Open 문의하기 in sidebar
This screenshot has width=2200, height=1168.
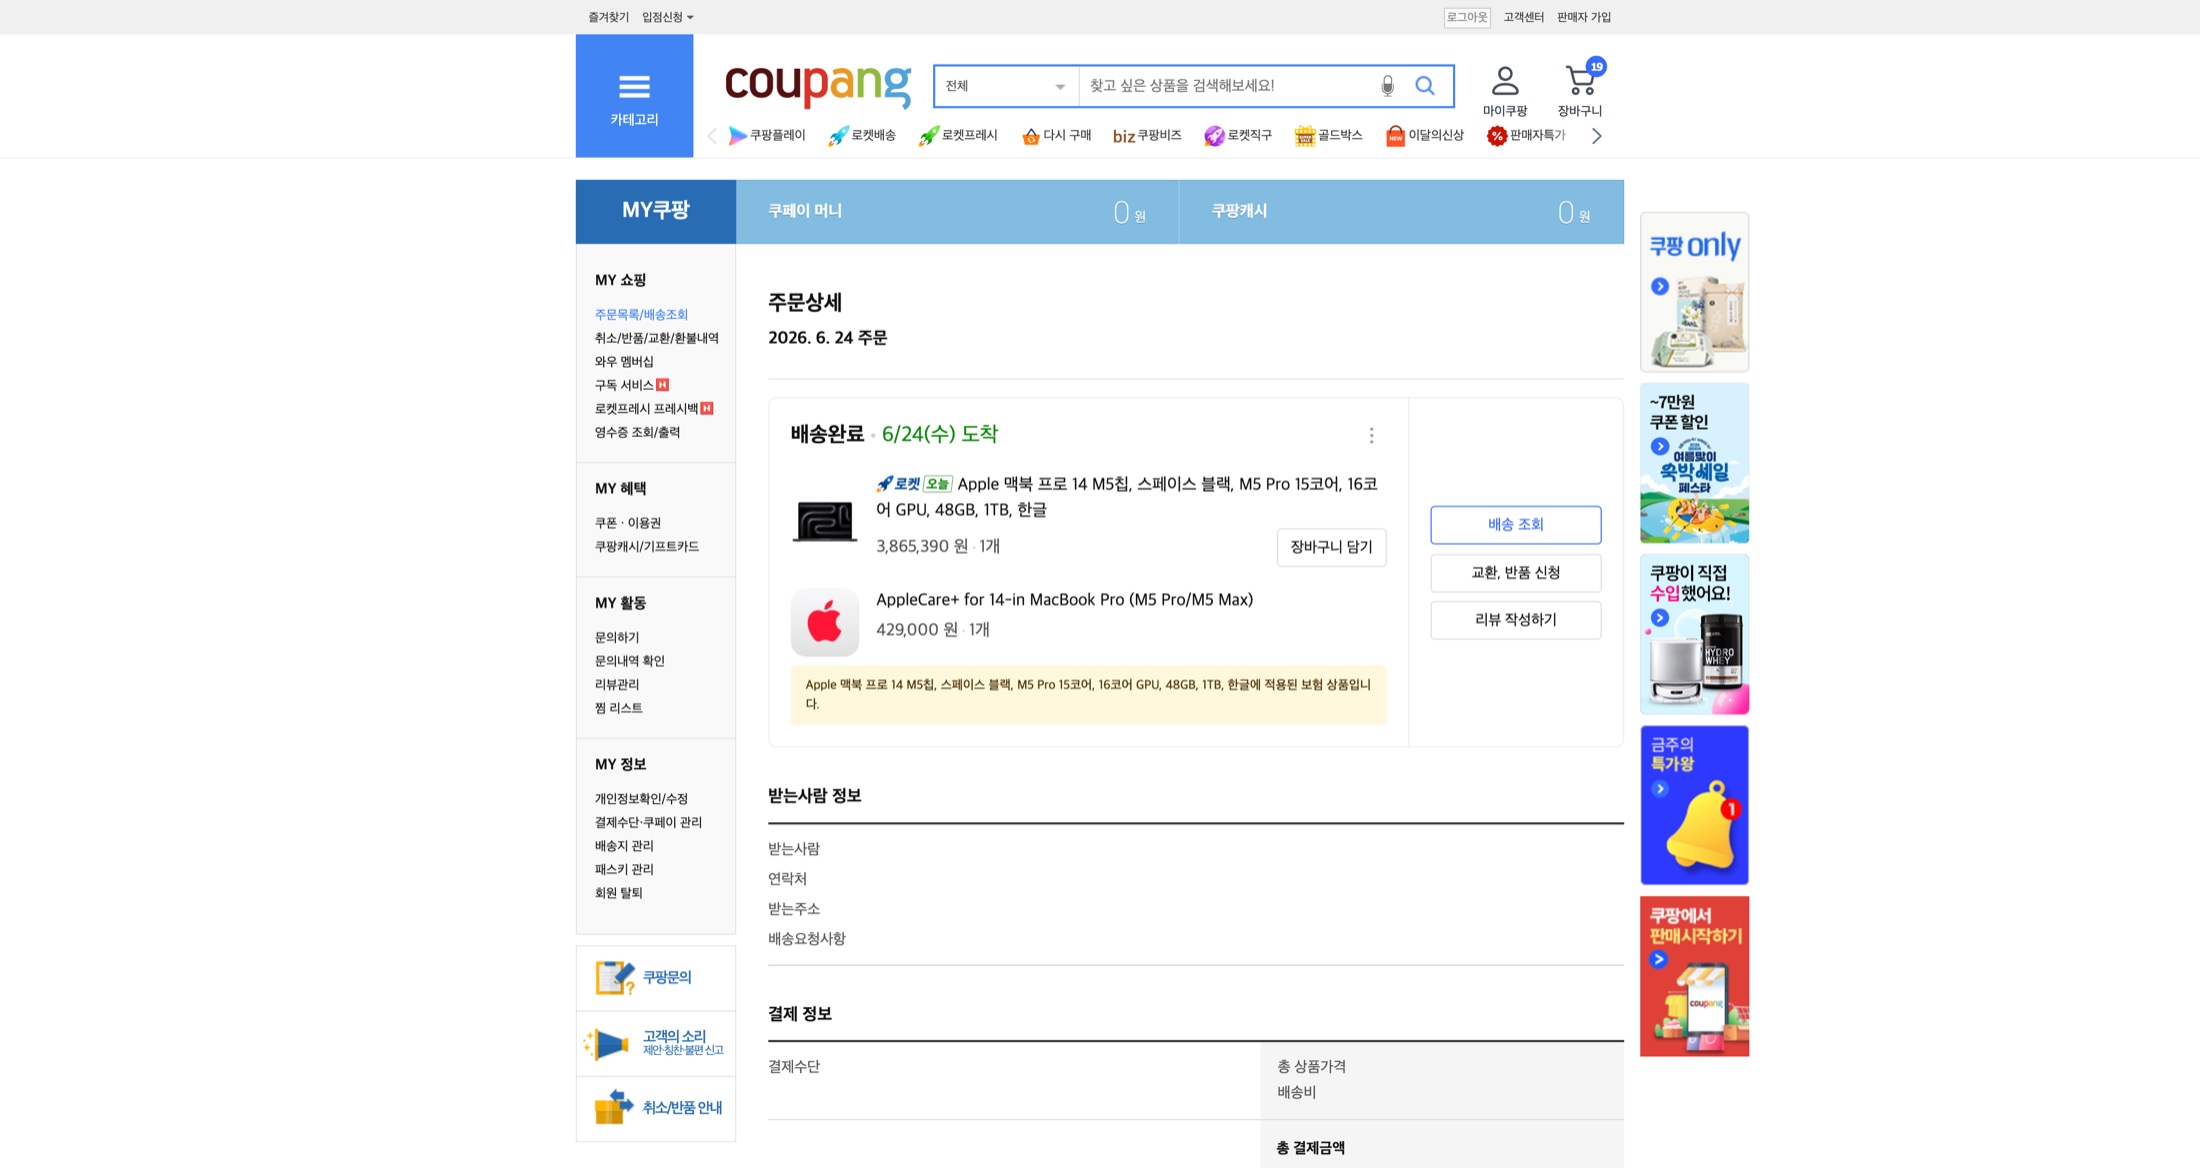click(616, 638)
